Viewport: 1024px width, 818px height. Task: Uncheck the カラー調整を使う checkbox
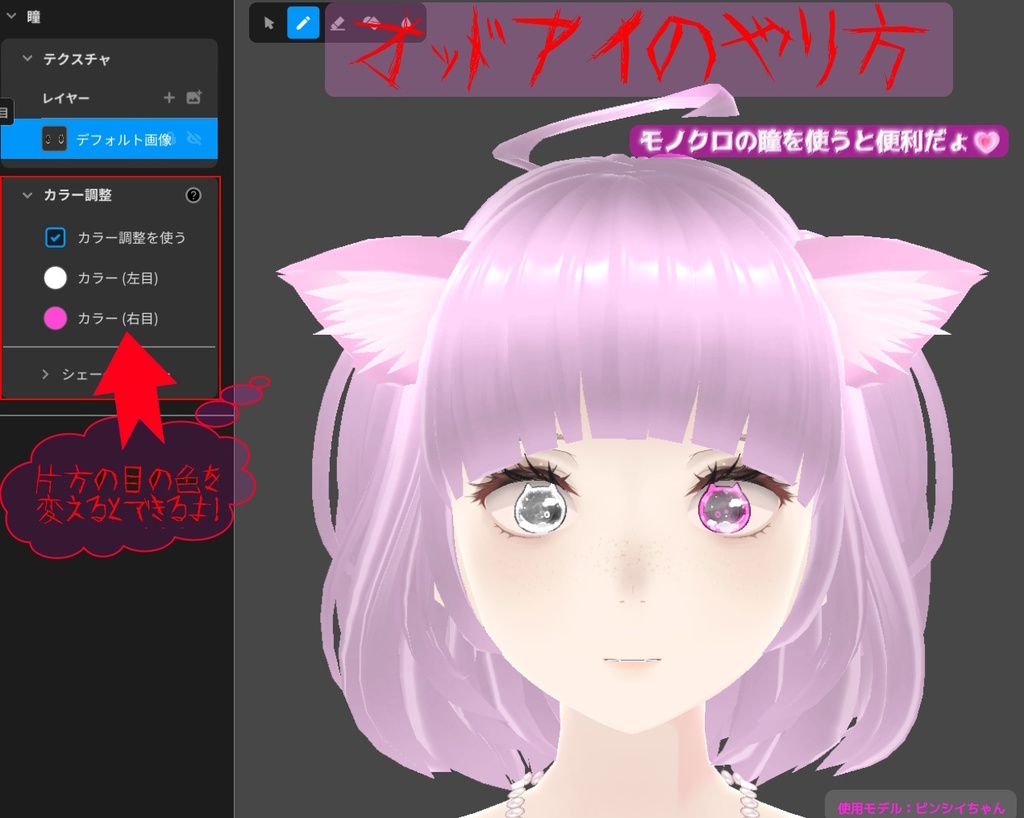click(x=55, y=237)
